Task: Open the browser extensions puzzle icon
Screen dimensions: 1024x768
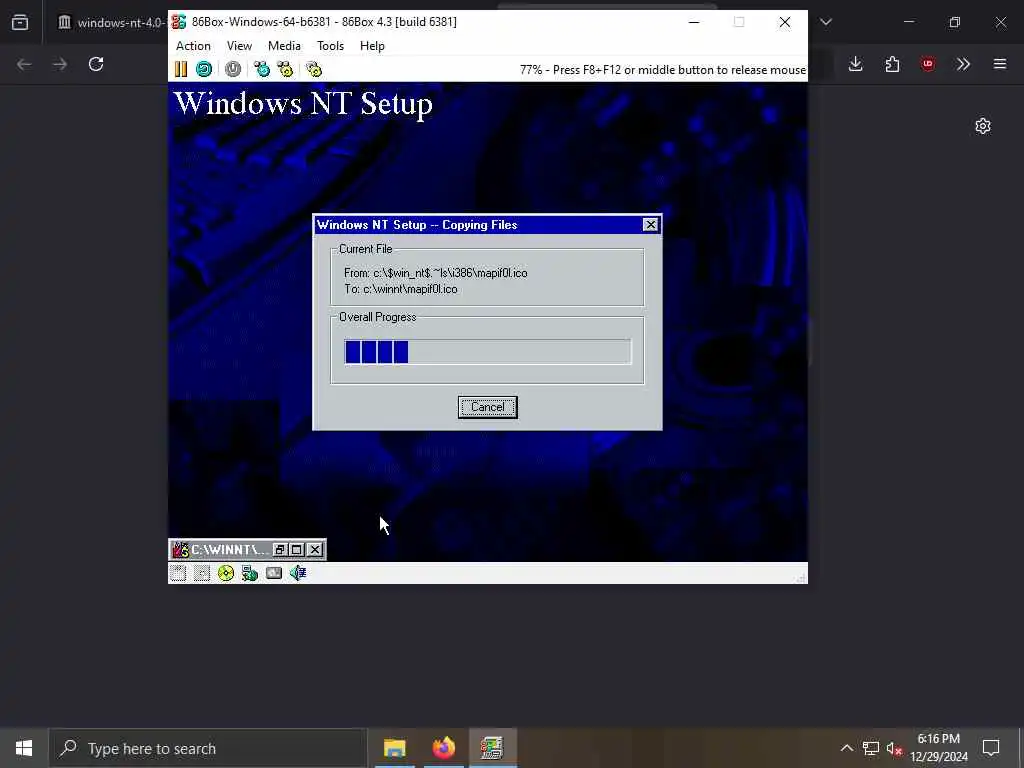Action: [892, 64]
